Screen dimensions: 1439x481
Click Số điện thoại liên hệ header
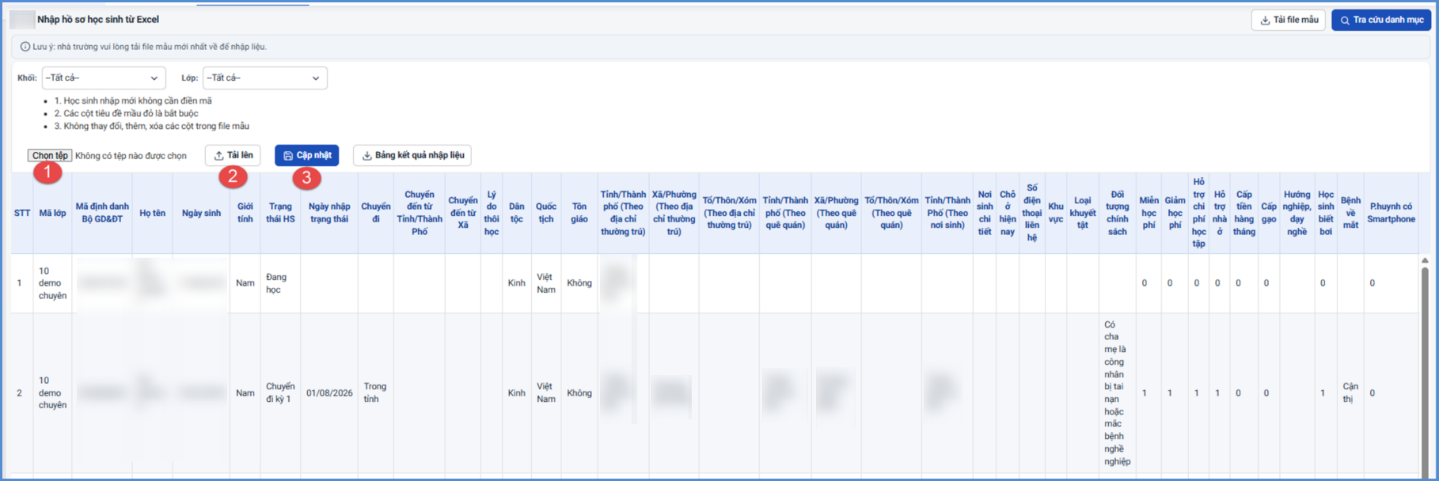tap(1032, 213)
